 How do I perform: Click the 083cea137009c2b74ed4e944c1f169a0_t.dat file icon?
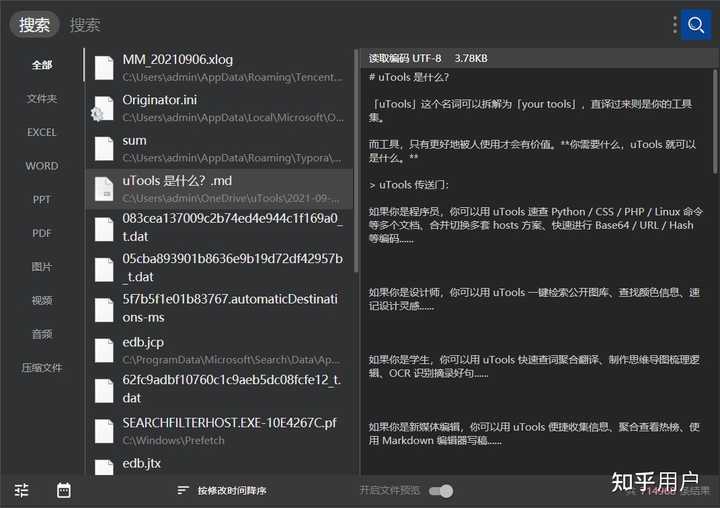point(104,229)
